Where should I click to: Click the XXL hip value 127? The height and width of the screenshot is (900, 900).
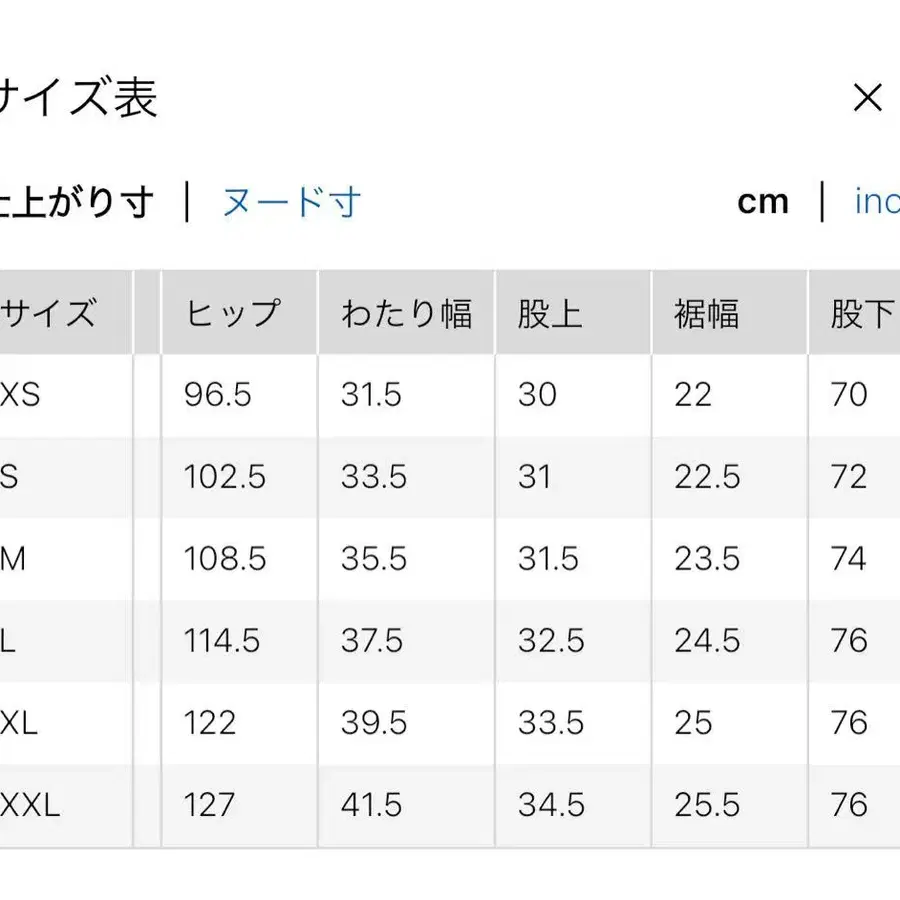pos(210,804)
